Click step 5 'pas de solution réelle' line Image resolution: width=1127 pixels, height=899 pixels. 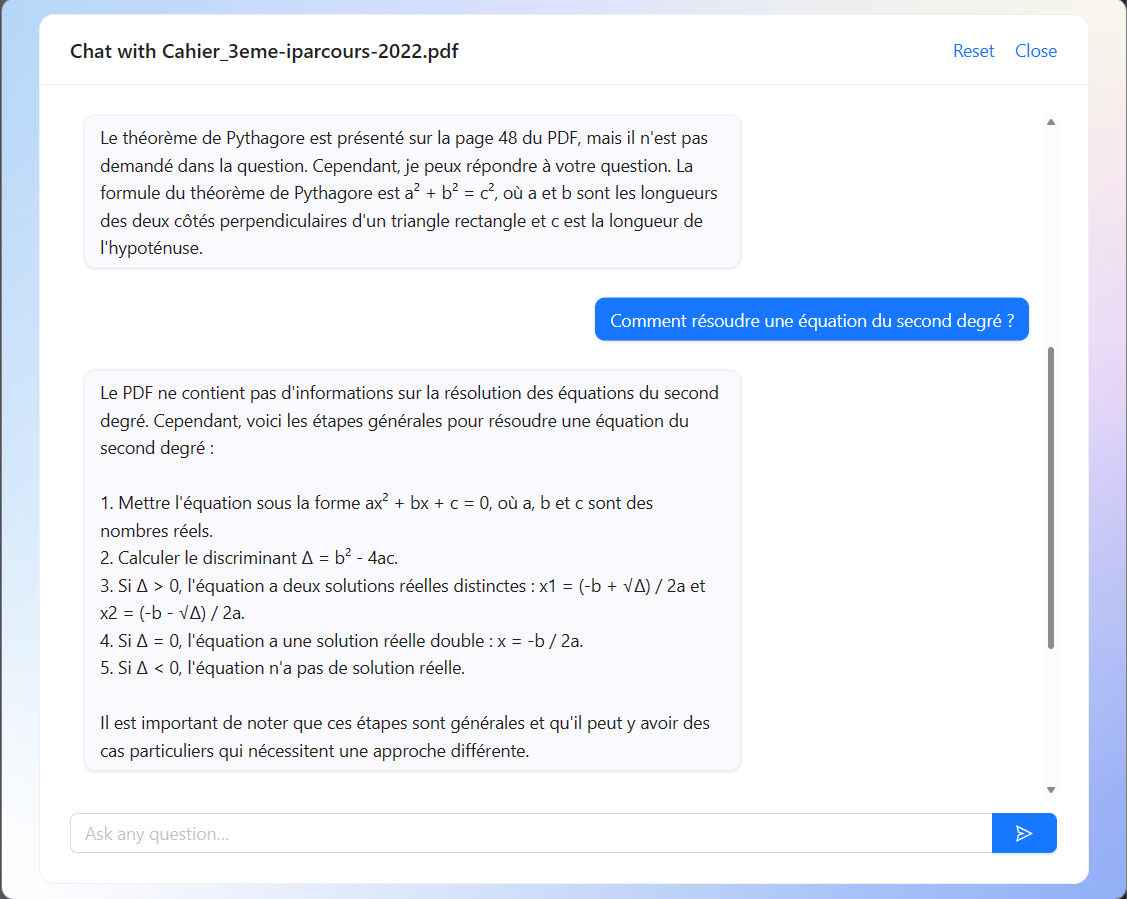(x=282, y=667)
